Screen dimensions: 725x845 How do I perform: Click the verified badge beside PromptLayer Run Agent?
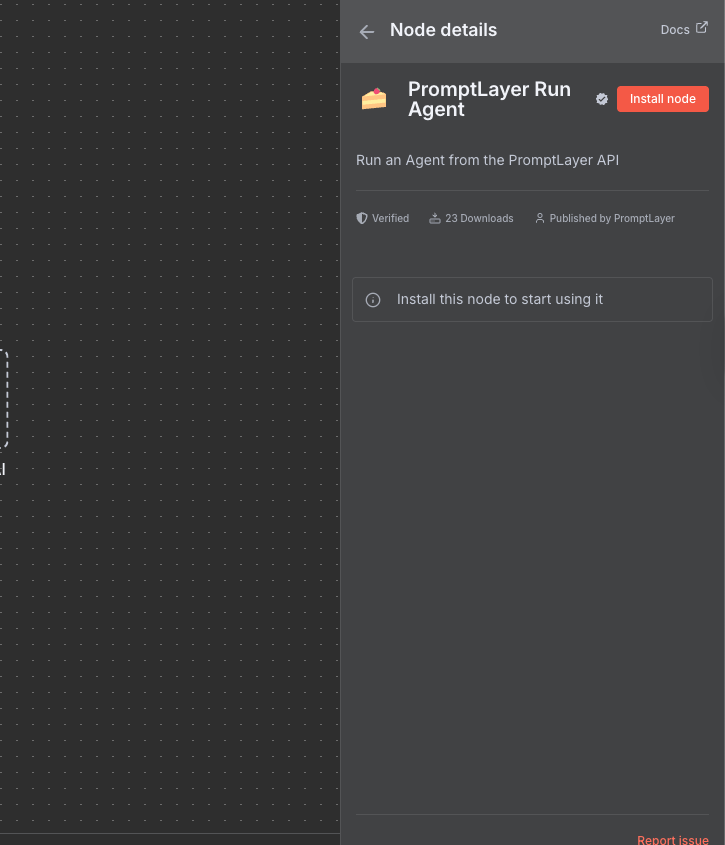(602, 99)
